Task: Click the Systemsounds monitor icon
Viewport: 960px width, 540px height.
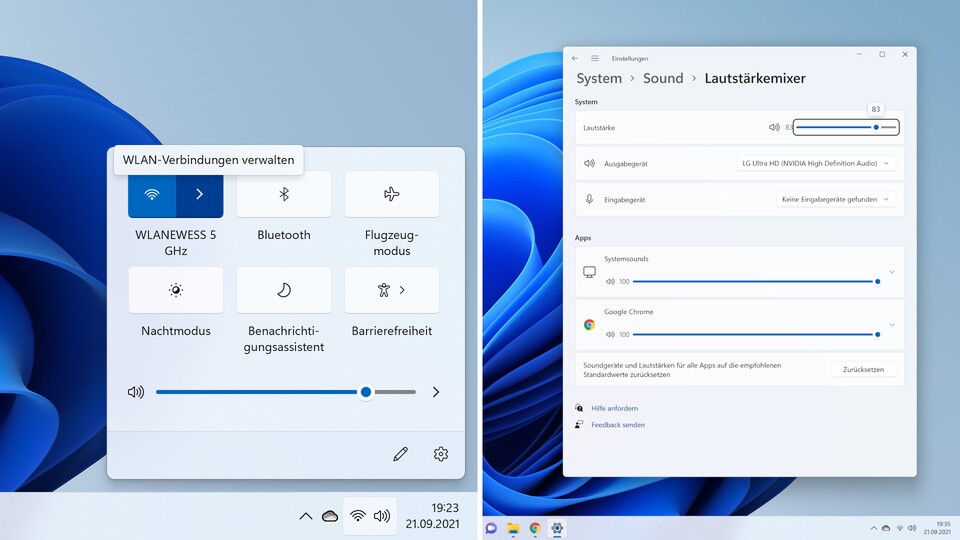Action: (x=590, y=272)
